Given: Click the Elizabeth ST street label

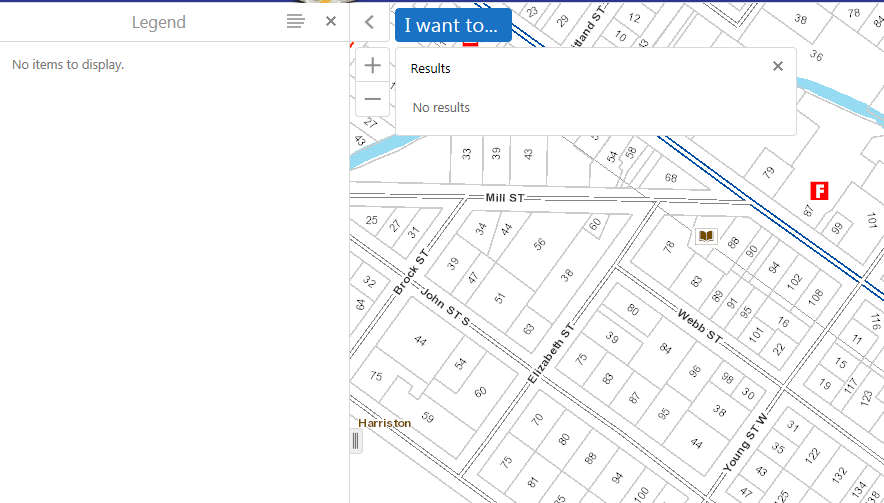Looking at the screenshot, I should 550,354.
